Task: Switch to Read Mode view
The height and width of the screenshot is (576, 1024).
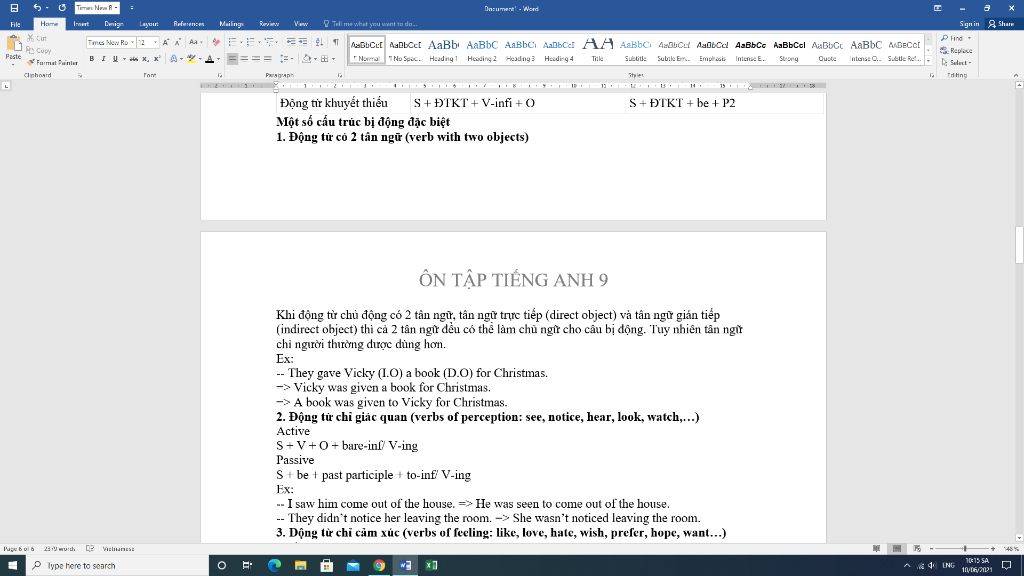Action: [876, 549]
